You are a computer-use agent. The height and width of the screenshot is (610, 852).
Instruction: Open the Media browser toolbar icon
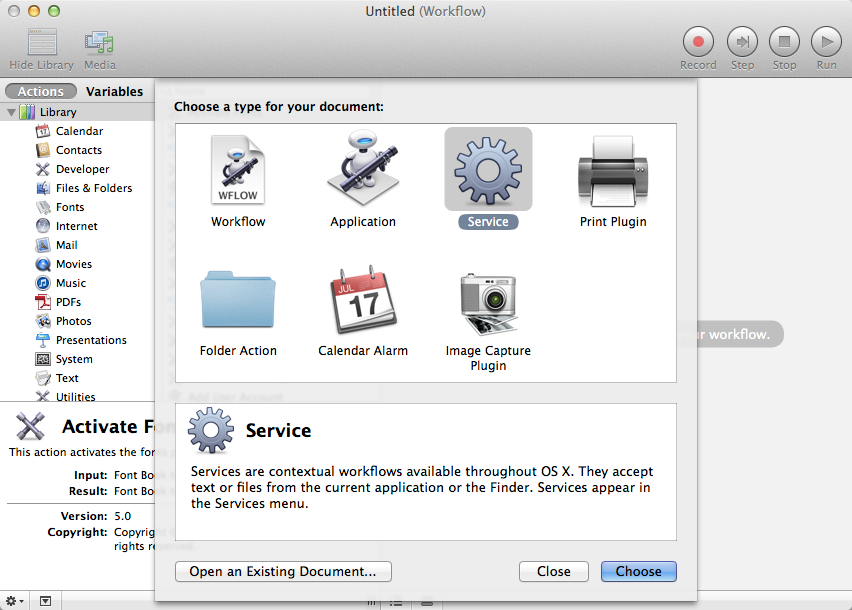point(99,42)
